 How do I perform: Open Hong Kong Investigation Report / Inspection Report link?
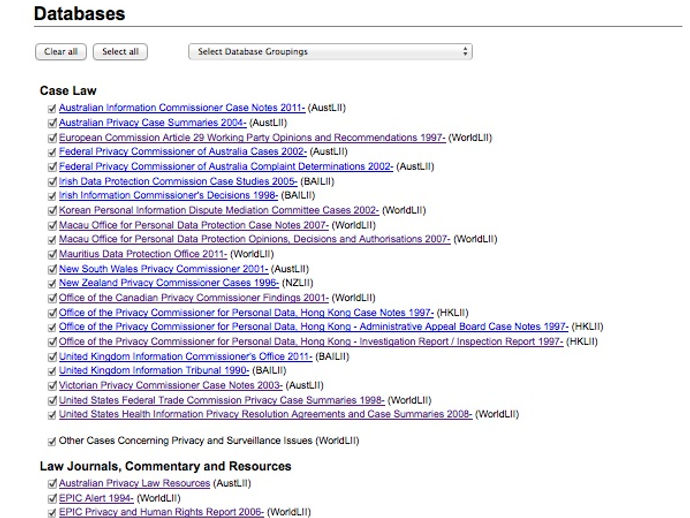tap(311, 342)
